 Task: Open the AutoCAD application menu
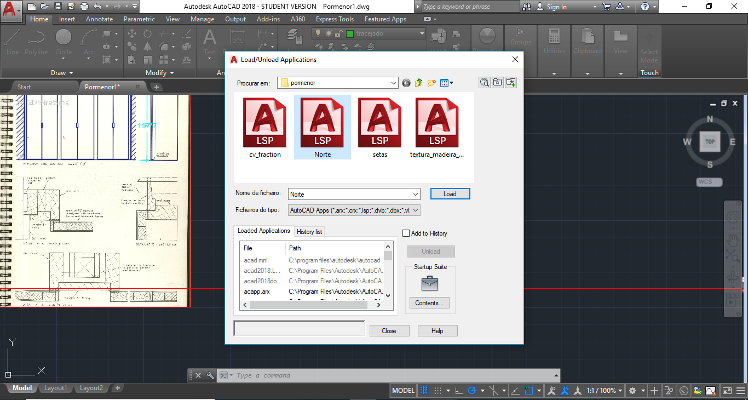11,10
